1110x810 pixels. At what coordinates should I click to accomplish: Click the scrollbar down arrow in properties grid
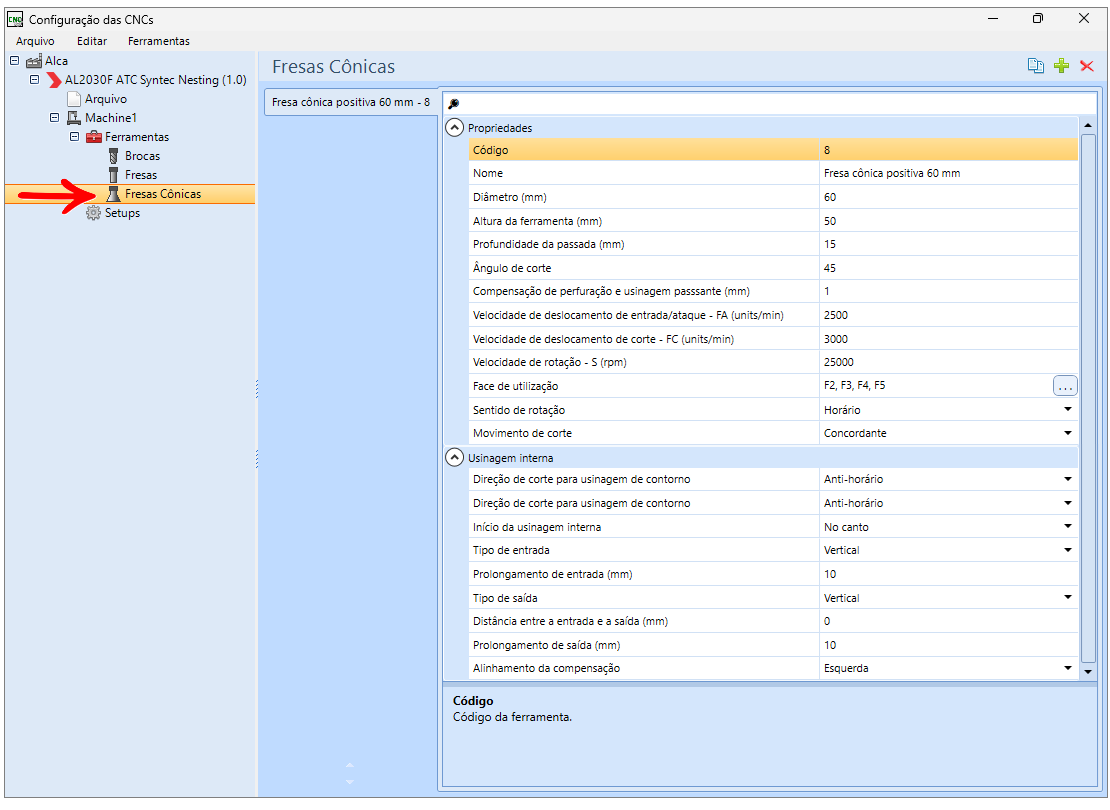tap(1088, 672)
